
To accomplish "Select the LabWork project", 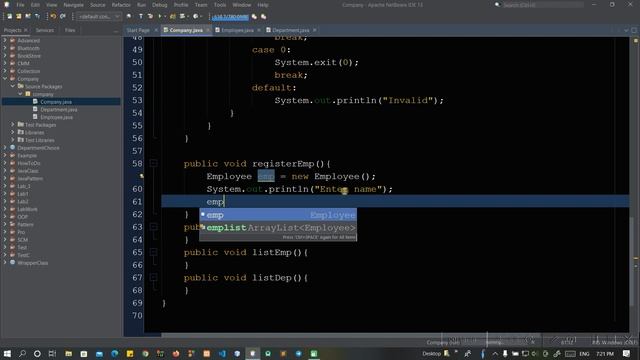I will pyautogui.click(x=27, y=209).
